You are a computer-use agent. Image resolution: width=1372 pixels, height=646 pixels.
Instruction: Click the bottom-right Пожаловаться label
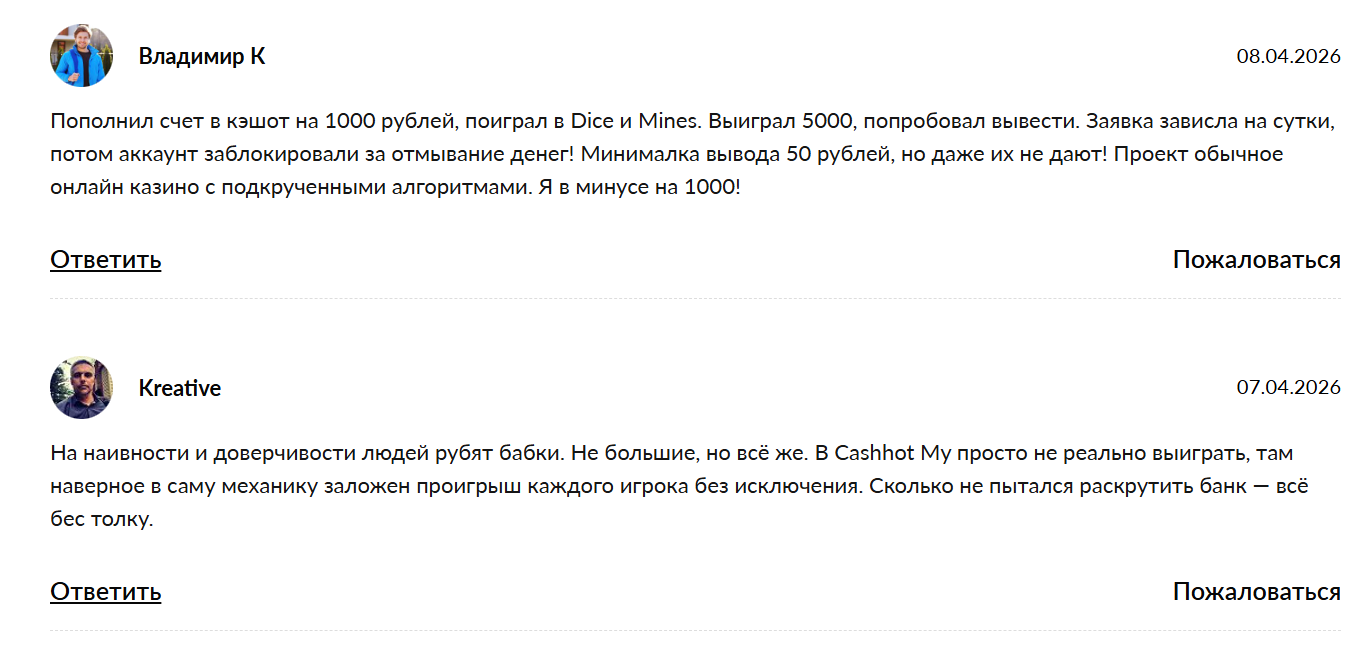tap(1257, 591)
